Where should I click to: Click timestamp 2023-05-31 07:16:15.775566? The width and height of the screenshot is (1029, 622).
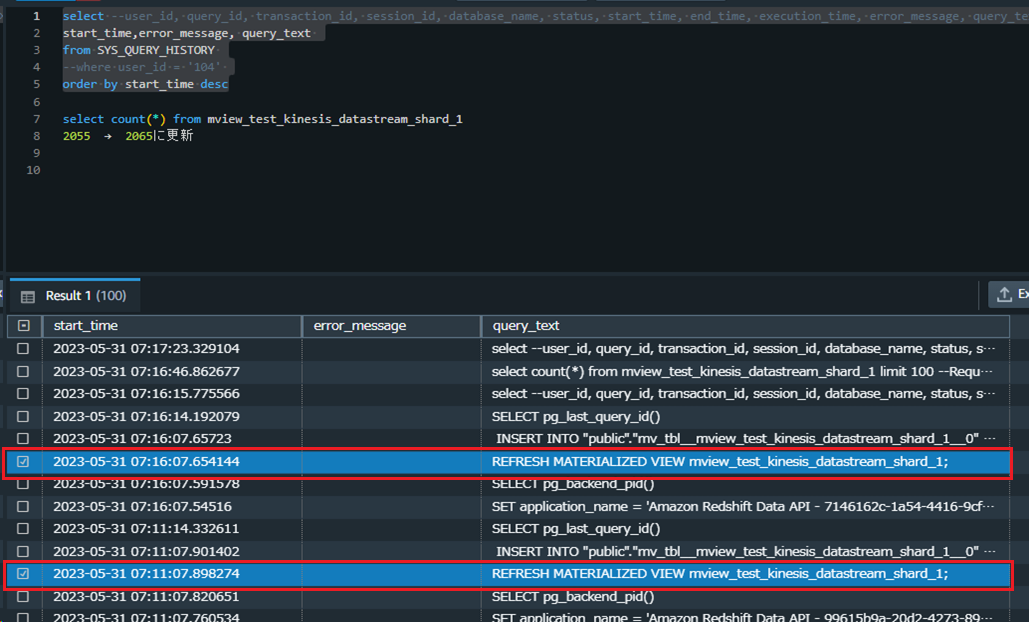[x=146, y=394]
